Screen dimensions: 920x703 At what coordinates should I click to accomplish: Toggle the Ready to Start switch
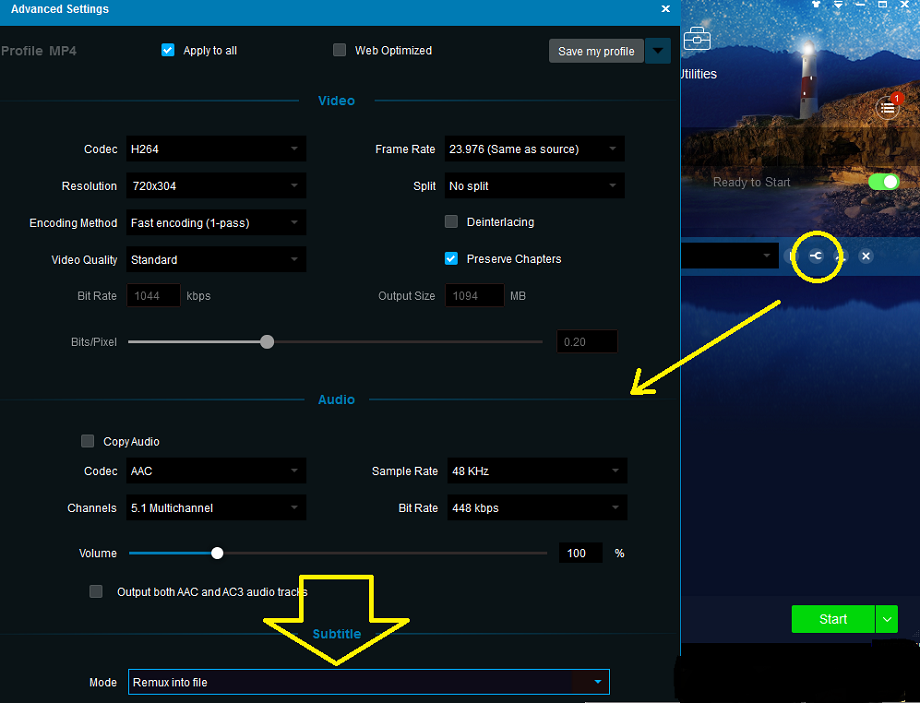(883, 182)
